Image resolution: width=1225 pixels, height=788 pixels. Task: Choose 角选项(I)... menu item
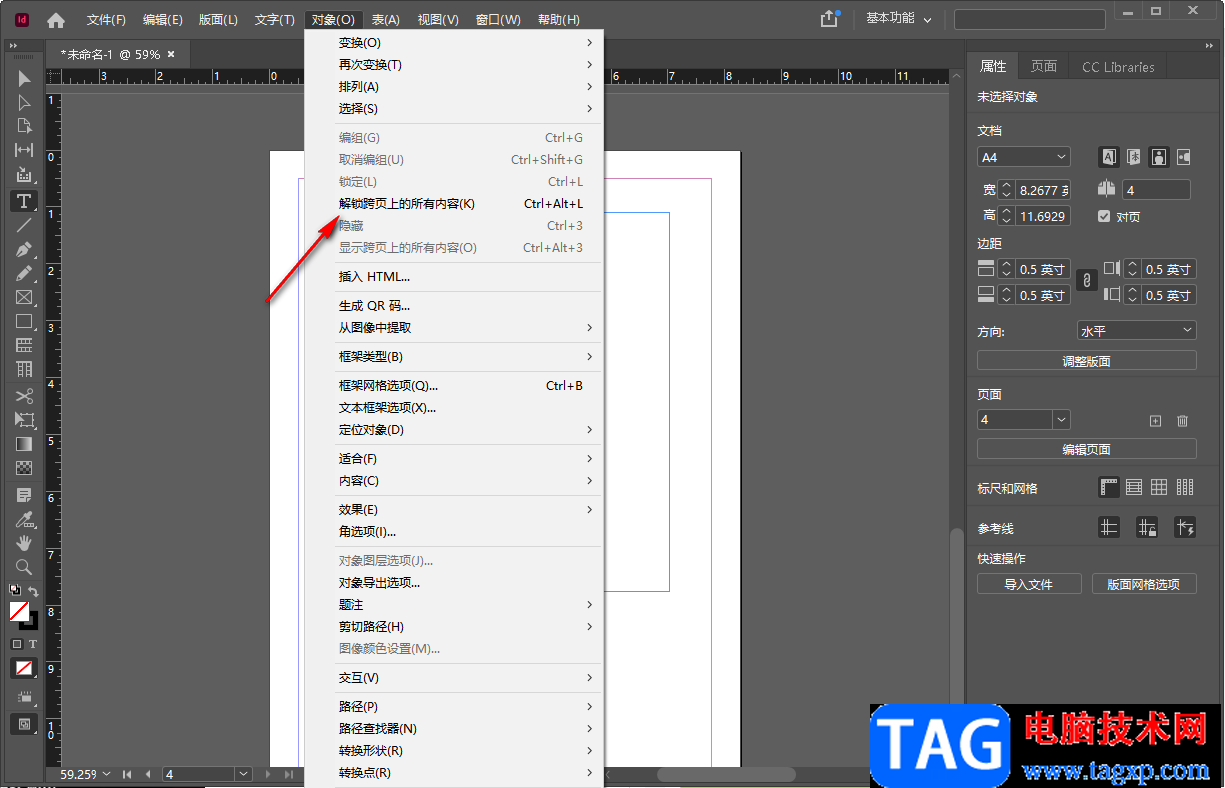454,532
